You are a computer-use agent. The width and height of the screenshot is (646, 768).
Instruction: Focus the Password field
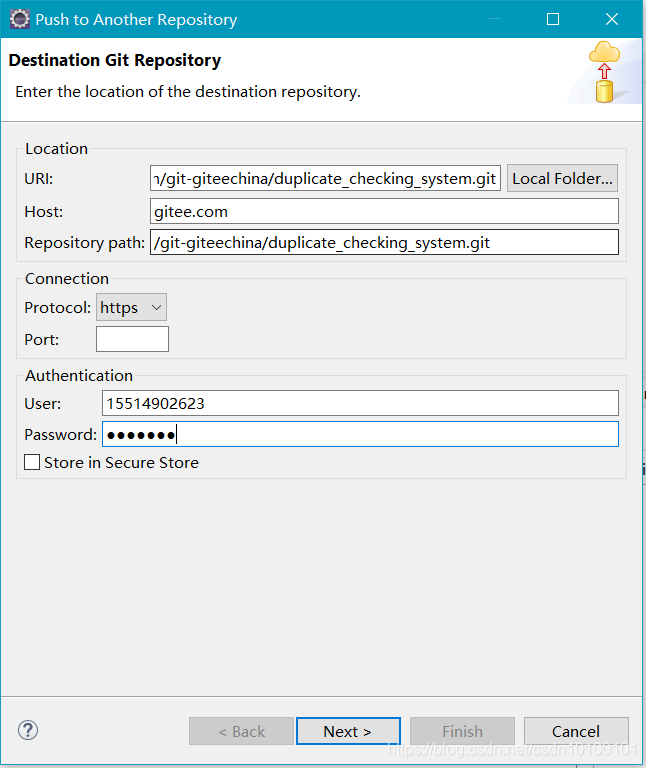pos(360,434)
